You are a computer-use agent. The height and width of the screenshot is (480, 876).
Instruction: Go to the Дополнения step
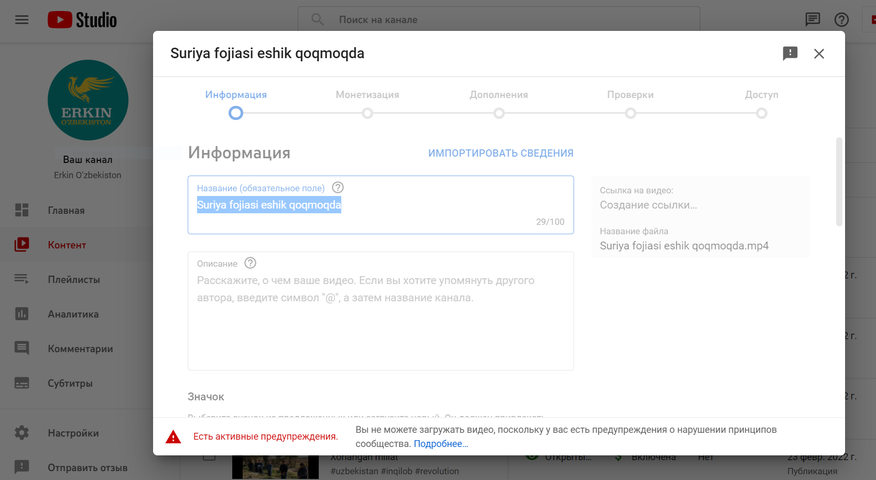point(499,113)
